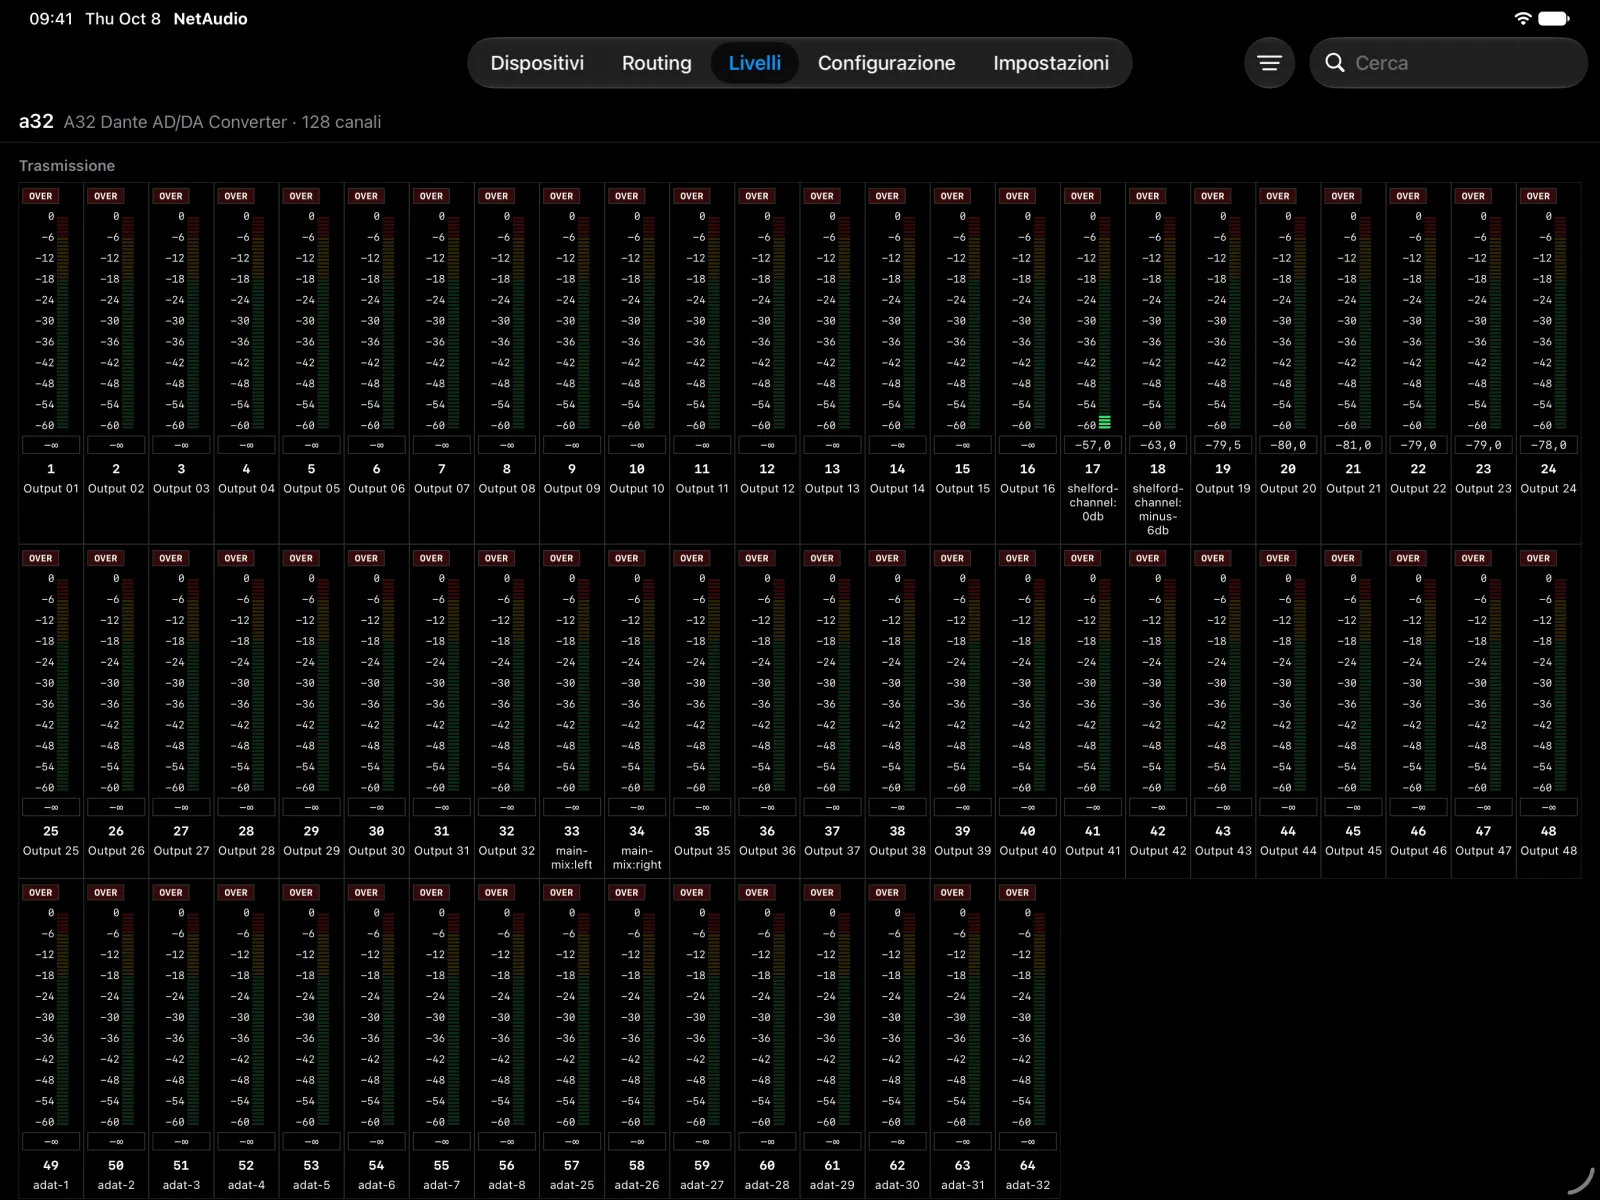The width and height of the screenshot is (1600, 1200).
Task: Click the a32 device name header
Action: pyautogui.click(x=36, y=121)
